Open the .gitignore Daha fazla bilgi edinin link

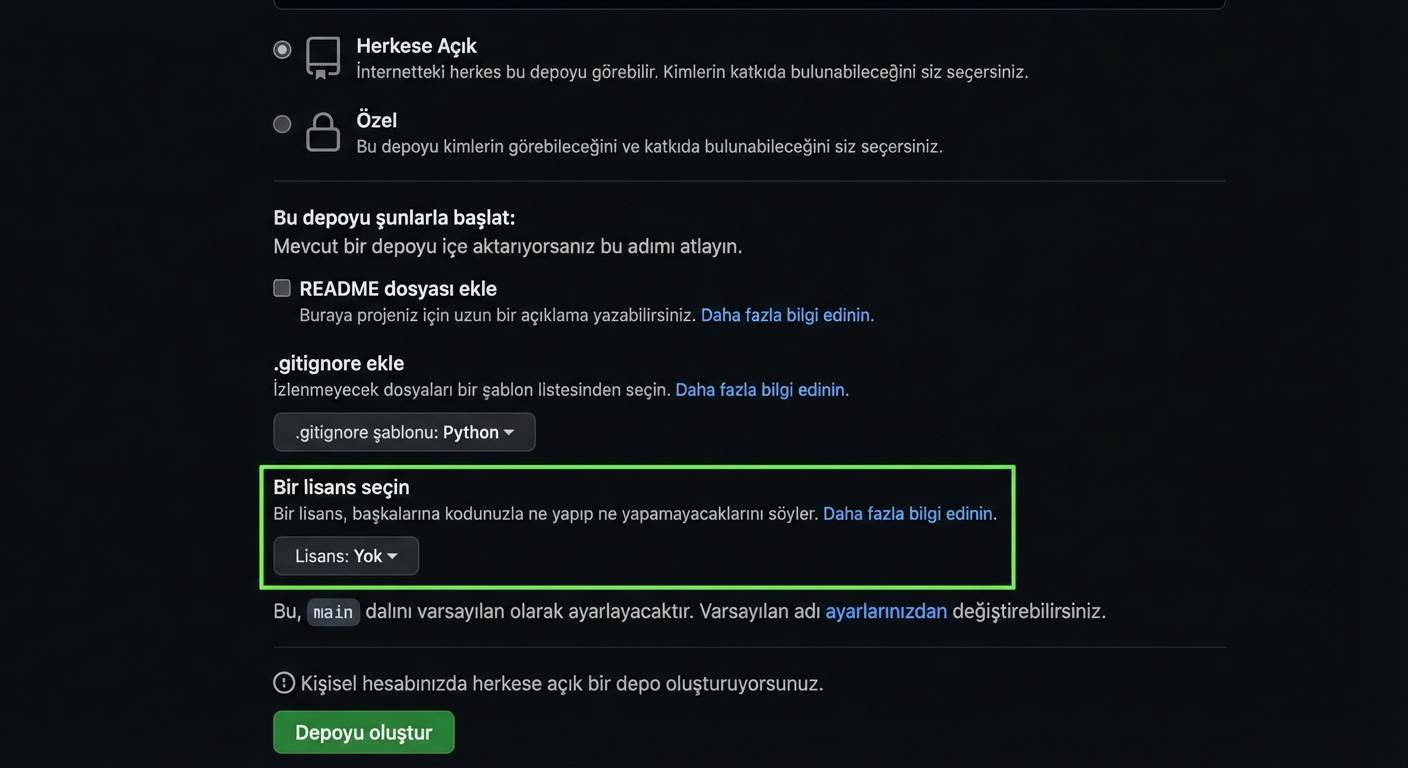tap(759, 389)
